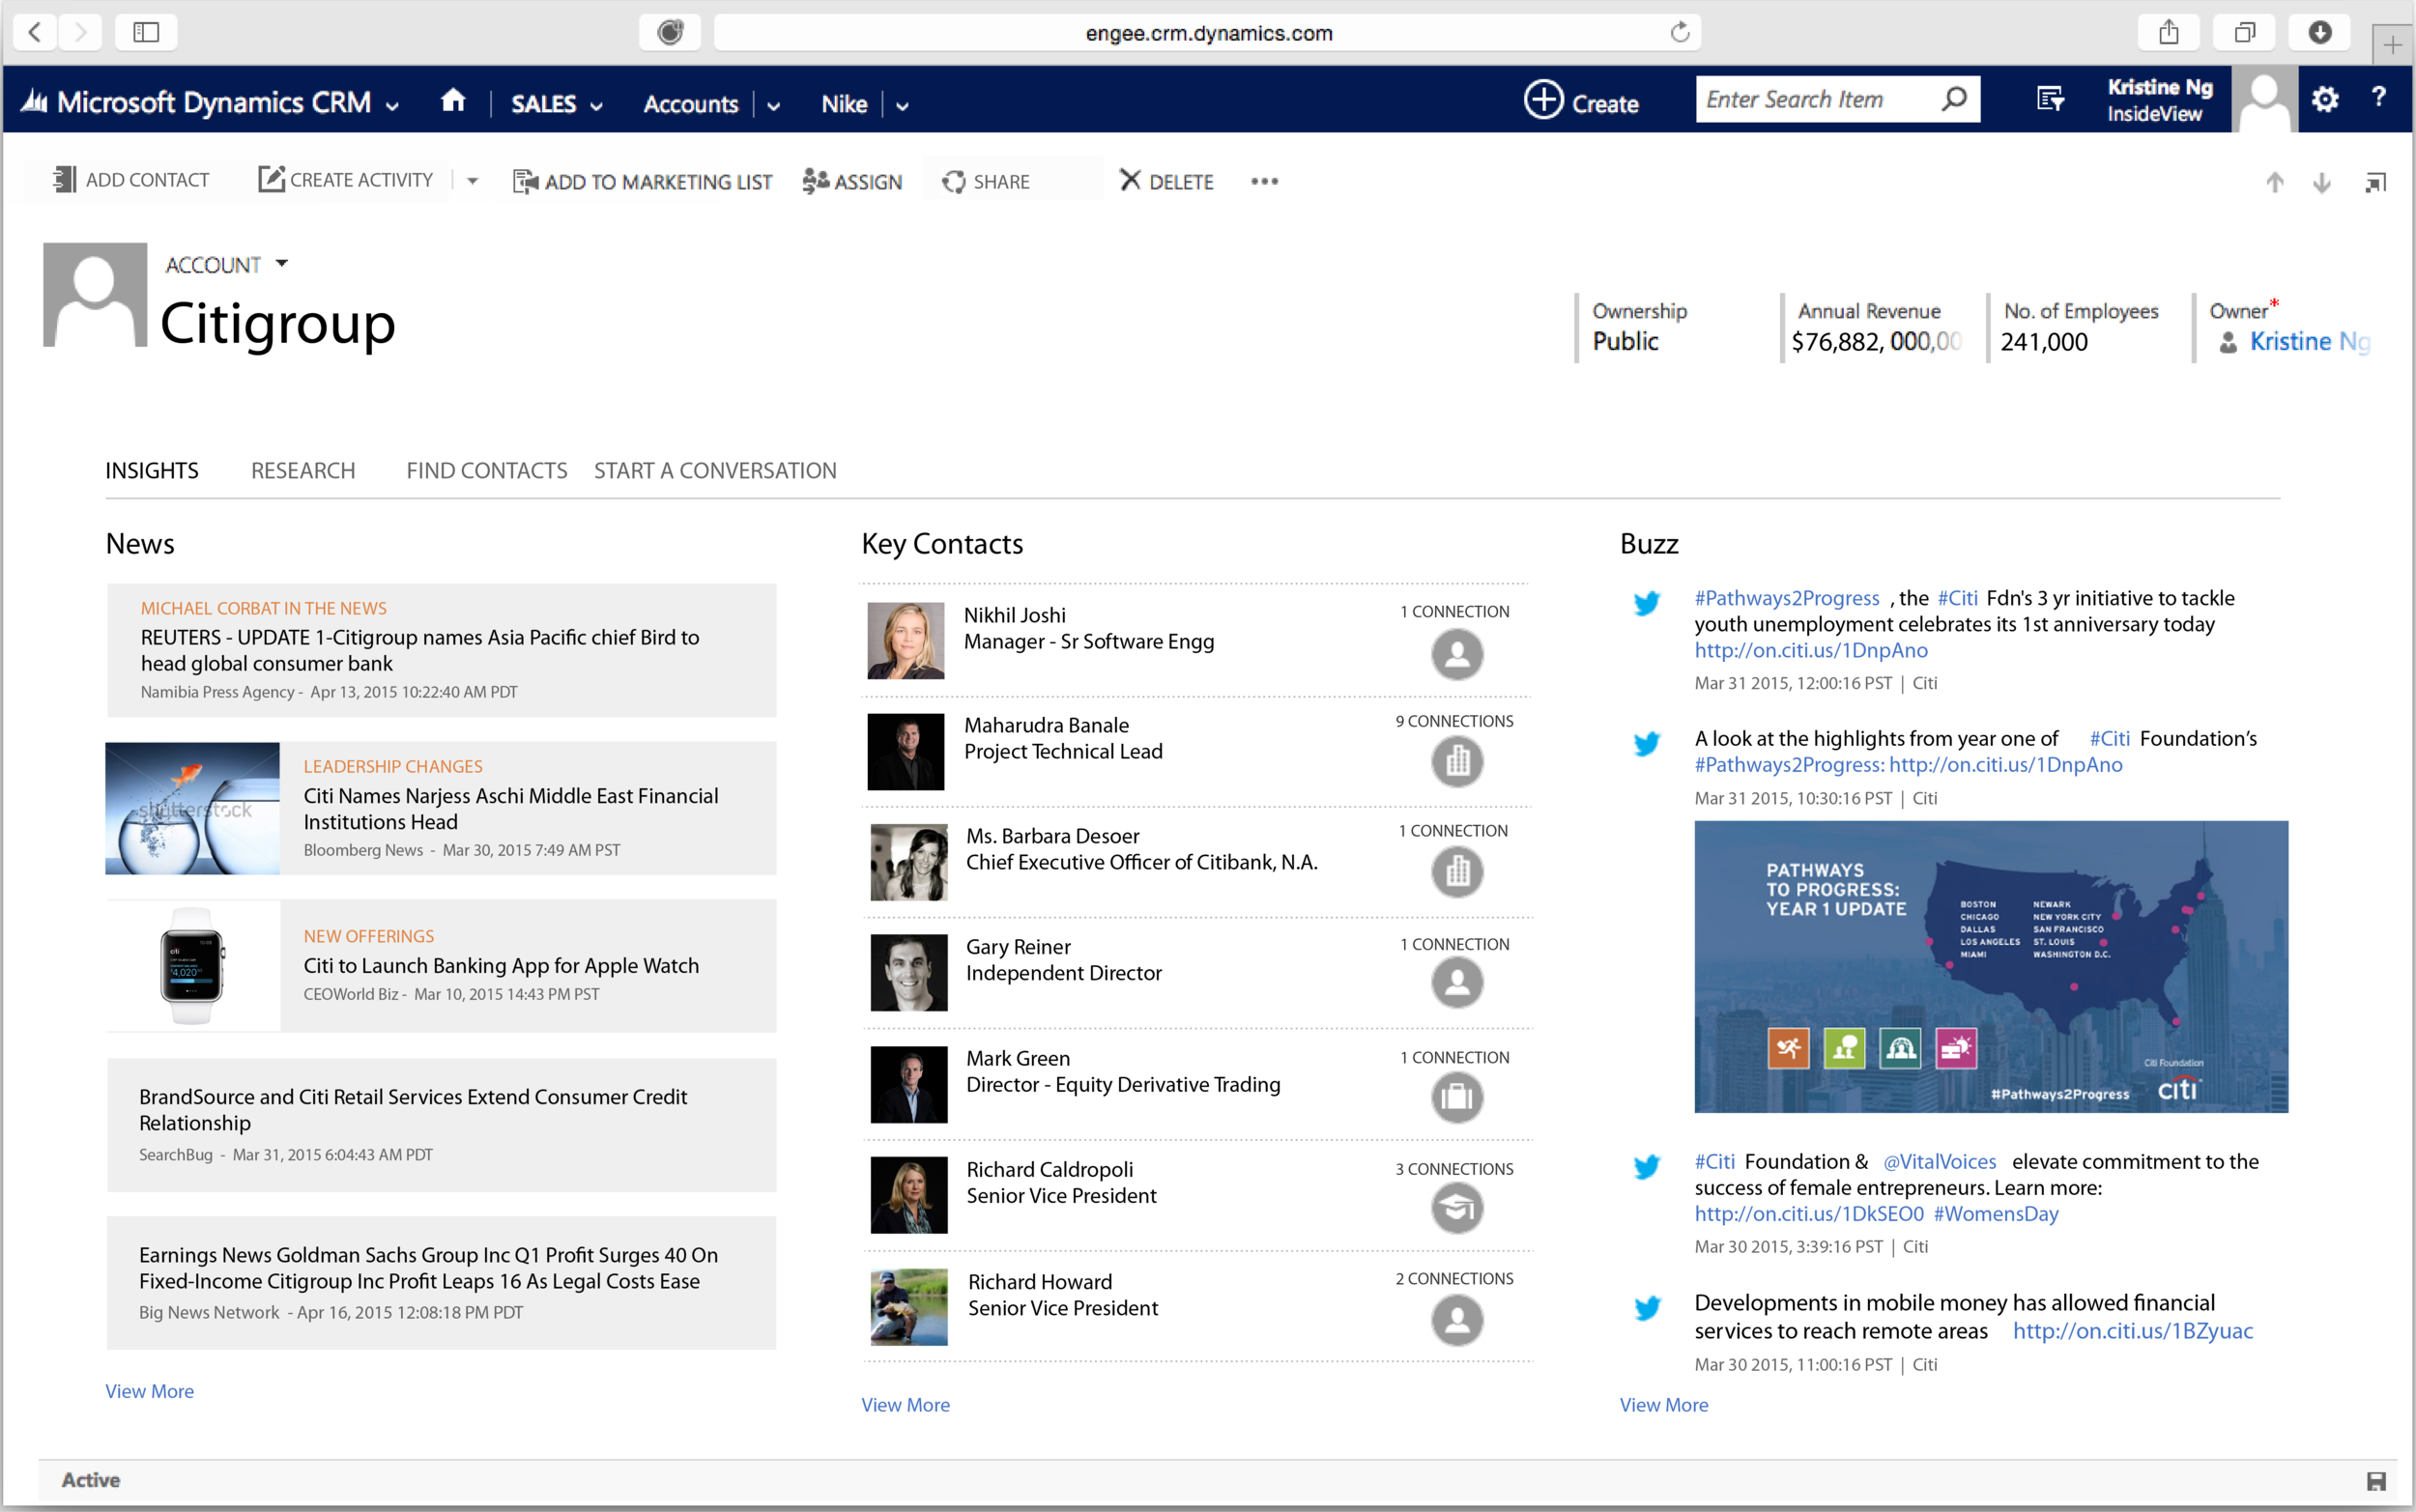Open the help question mark

2378,98
